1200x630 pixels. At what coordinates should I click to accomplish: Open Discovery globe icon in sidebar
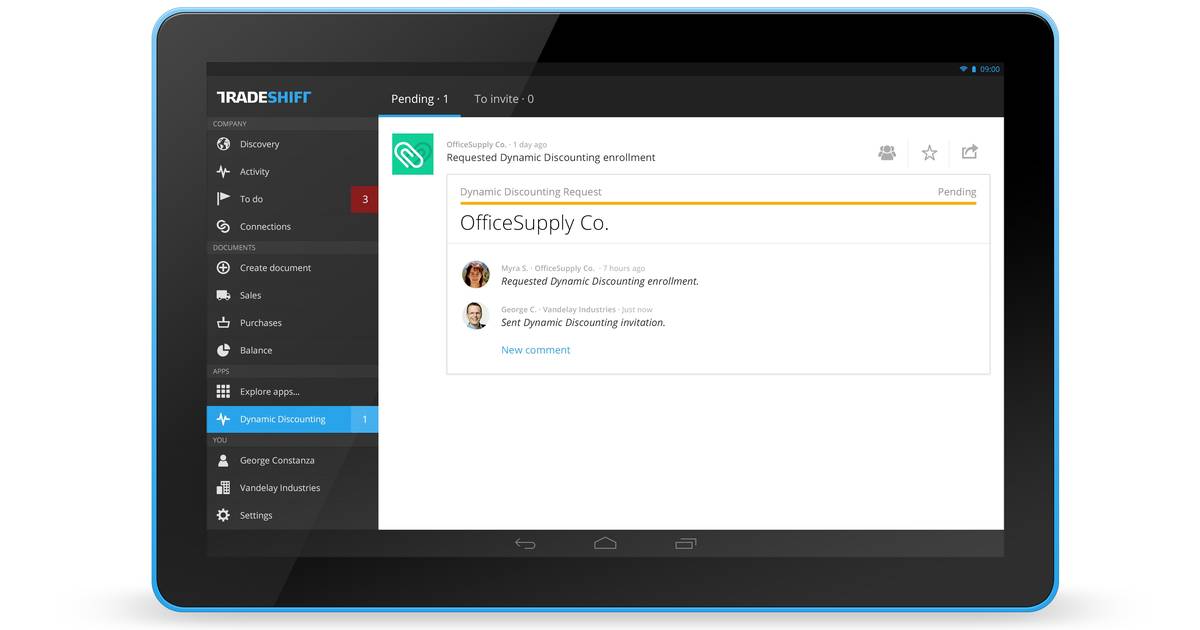223,144
